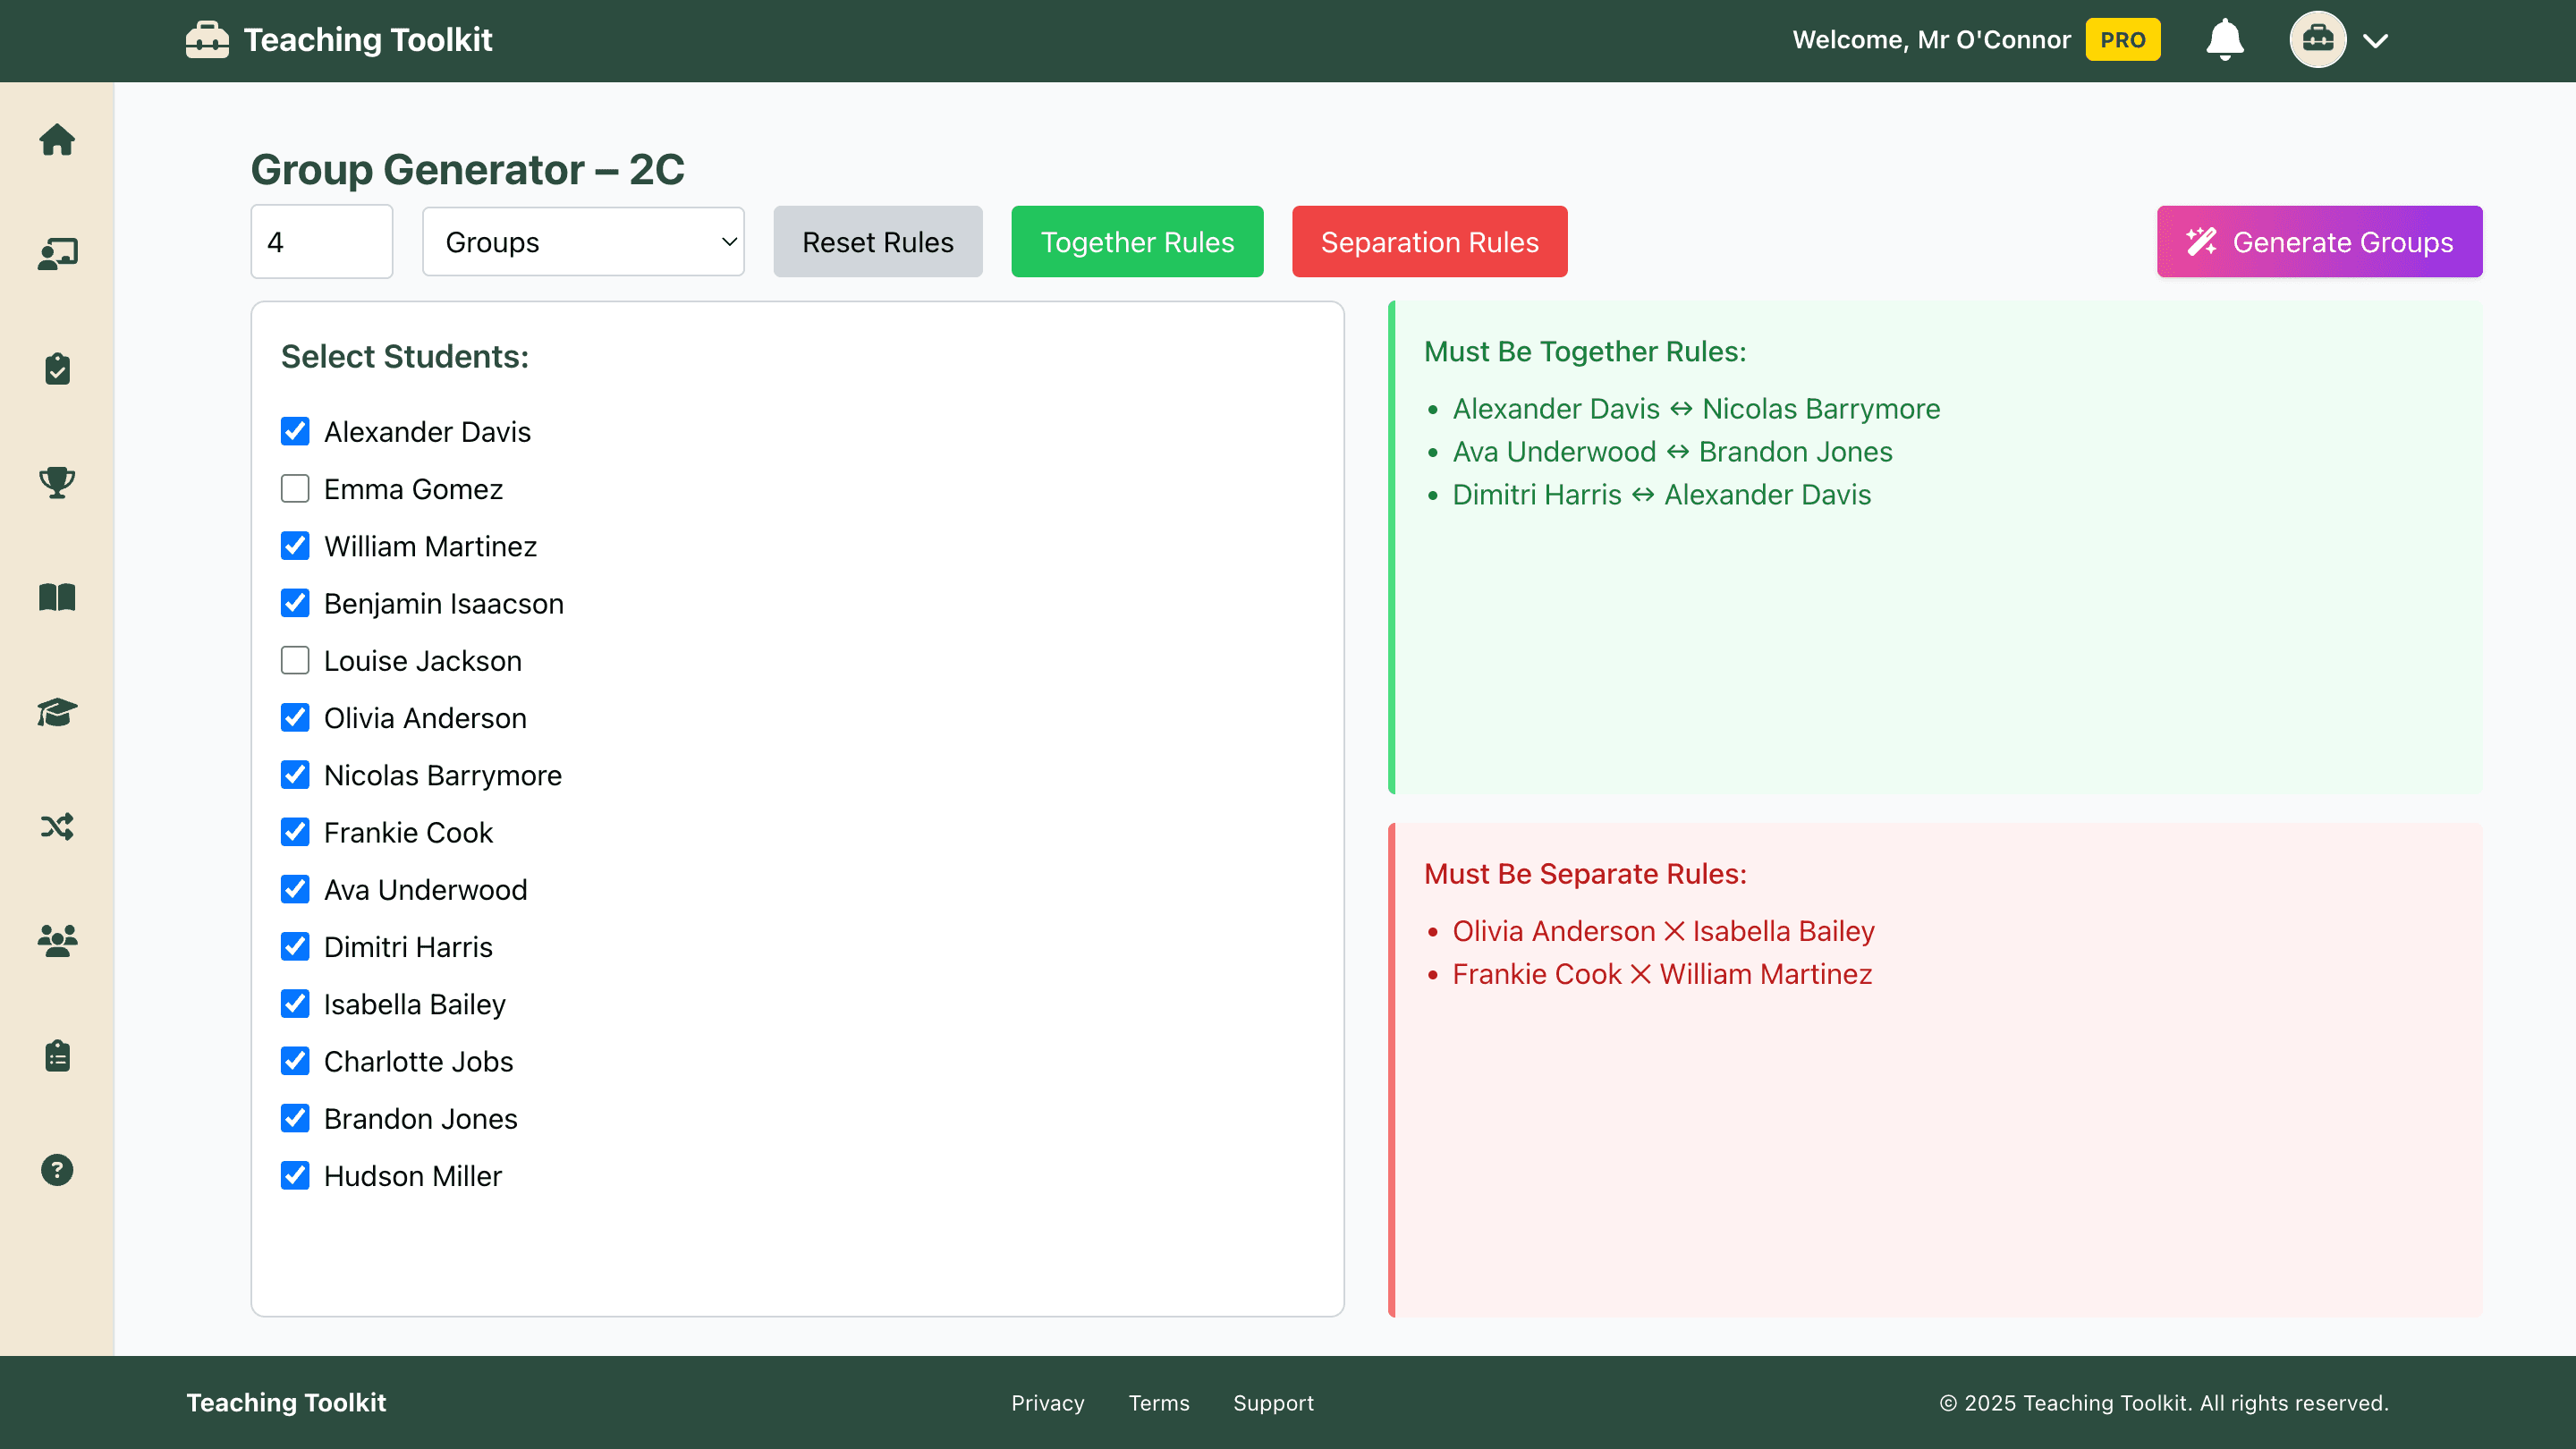This screenshot has width=2576, height=1449.
Task: Expand the user profile chevron menu
Action: click(x=2376, y=41)
